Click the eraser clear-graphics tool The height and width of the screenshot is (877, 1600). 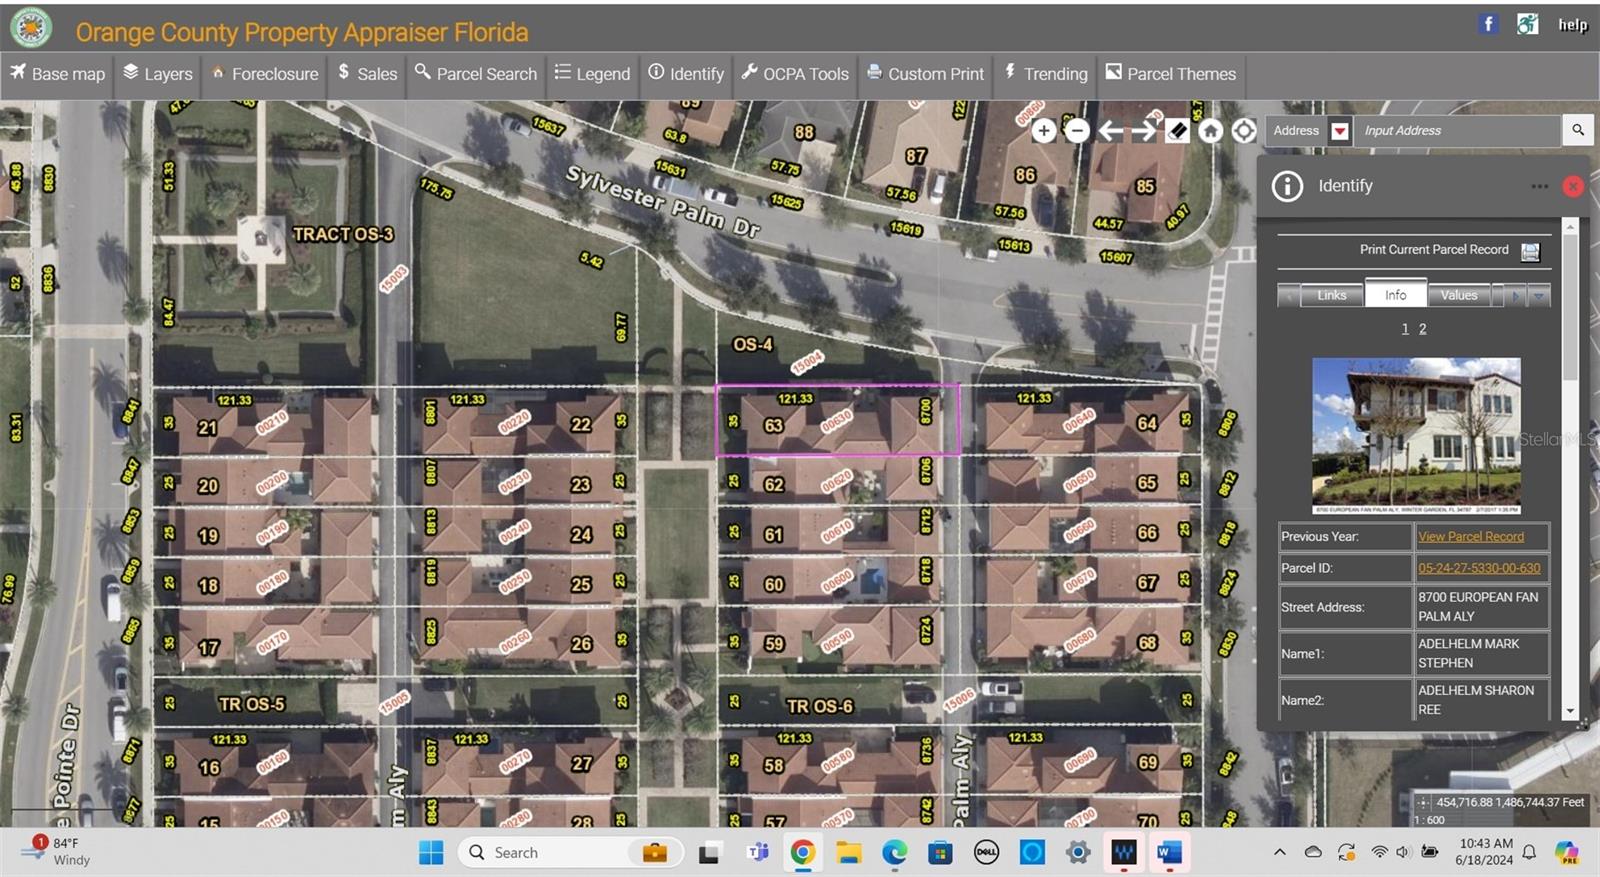click(1177, 131)
